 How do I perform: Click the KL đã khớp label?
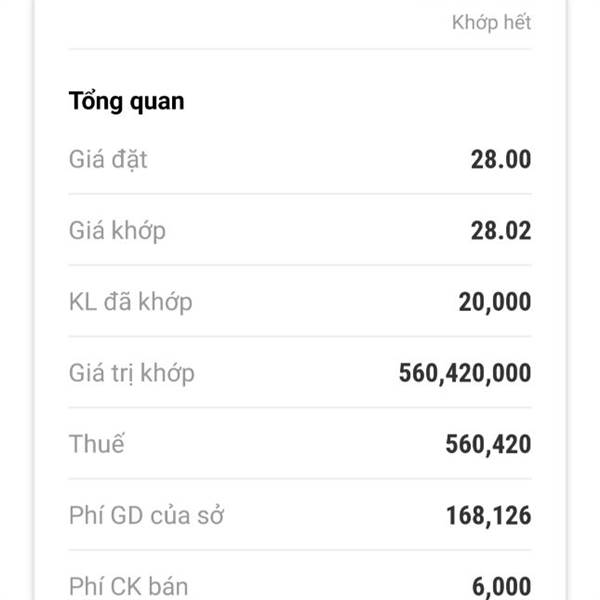pos(130,302)
